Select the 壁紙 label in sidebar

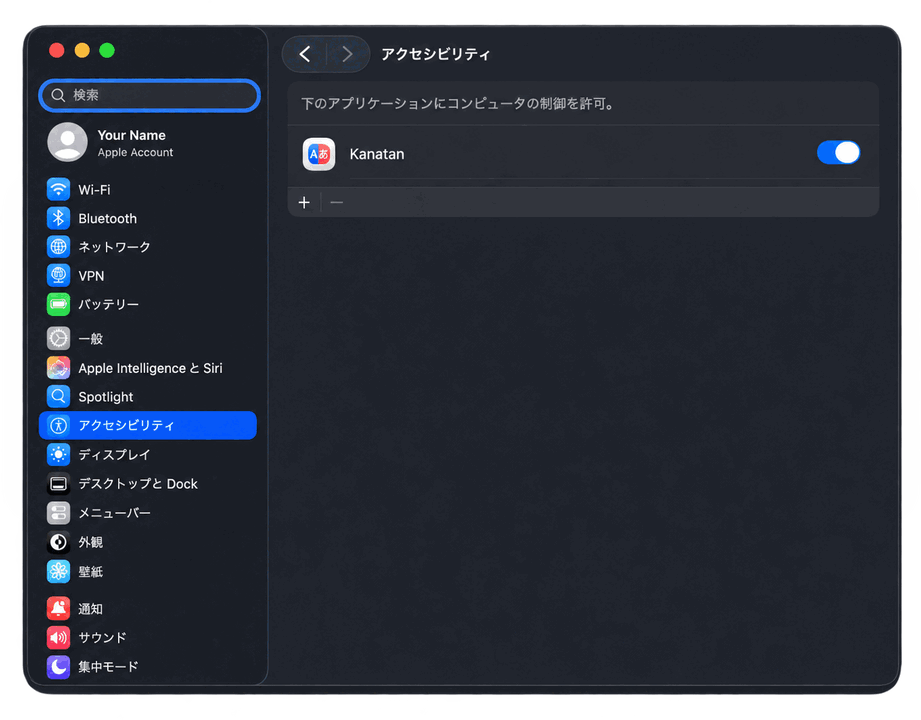[x=90, y=571]
